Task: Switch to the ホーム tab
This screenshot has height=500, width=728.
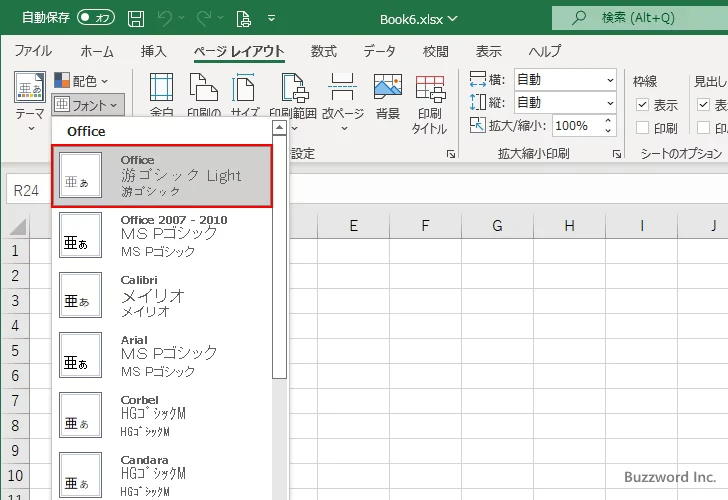Action: point(97,51)
